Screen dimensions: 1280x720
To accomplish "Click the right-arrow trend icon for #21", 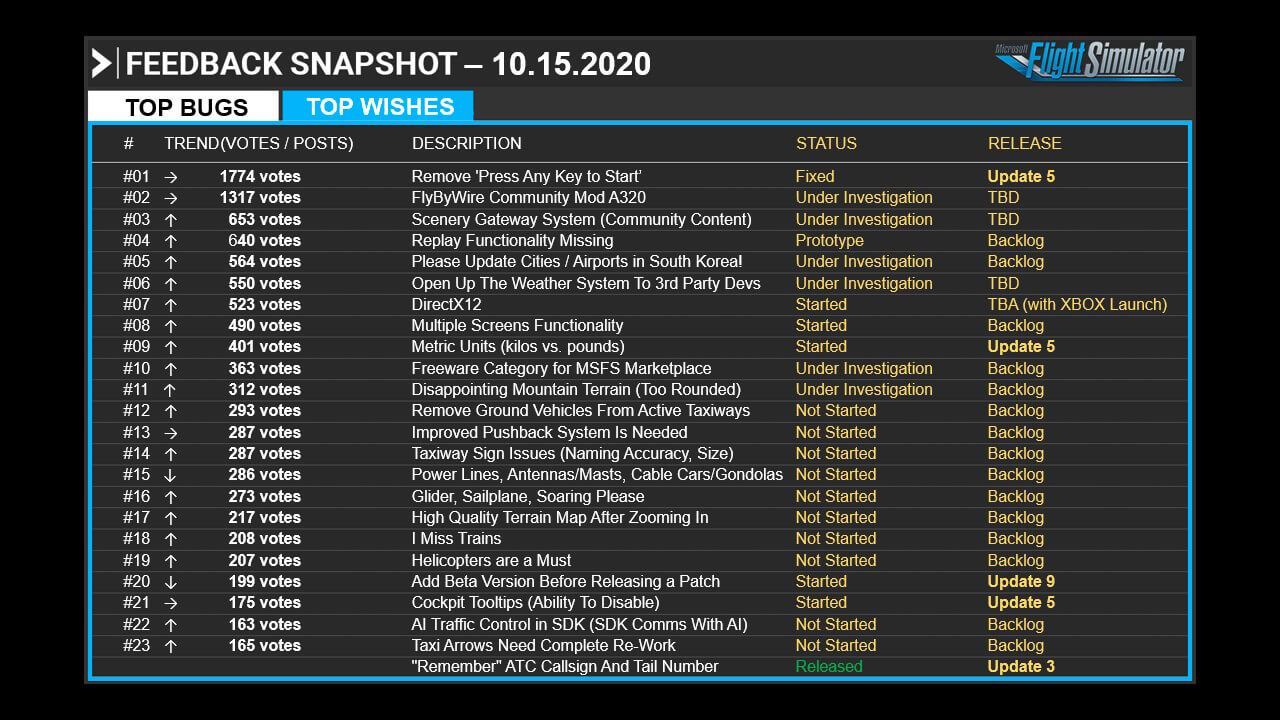I will point(170,603).
